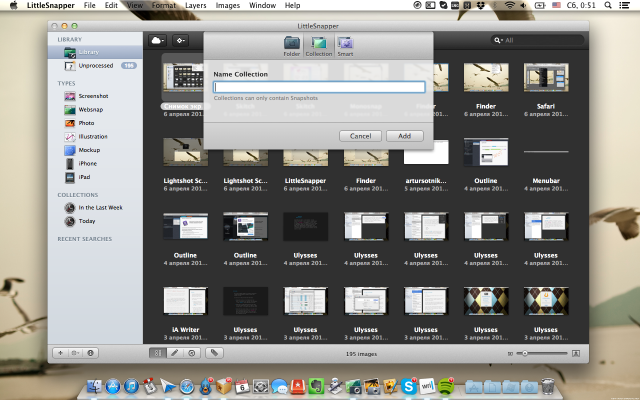The width and height of the screenshot is (640, 400).
Task: Expand the add menu at sidebar bottom
Action: pyautogui.click(x=61, y=353)
